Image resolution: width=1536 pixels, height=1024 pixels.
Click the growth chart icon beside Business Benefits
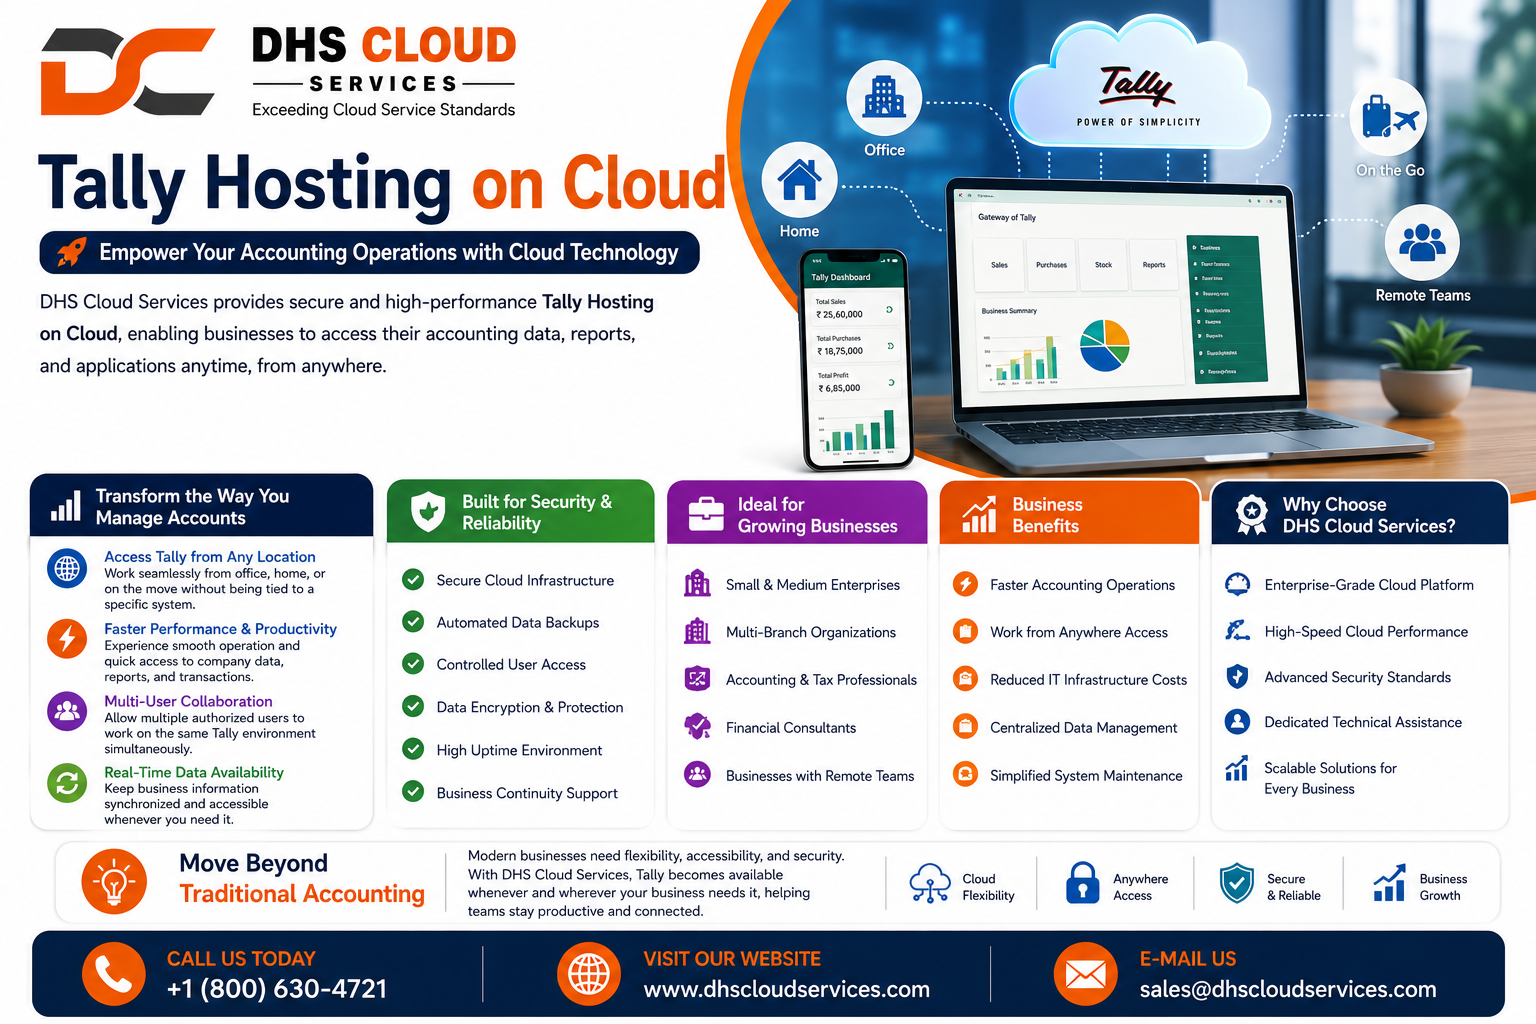click(x=979, y=514)
